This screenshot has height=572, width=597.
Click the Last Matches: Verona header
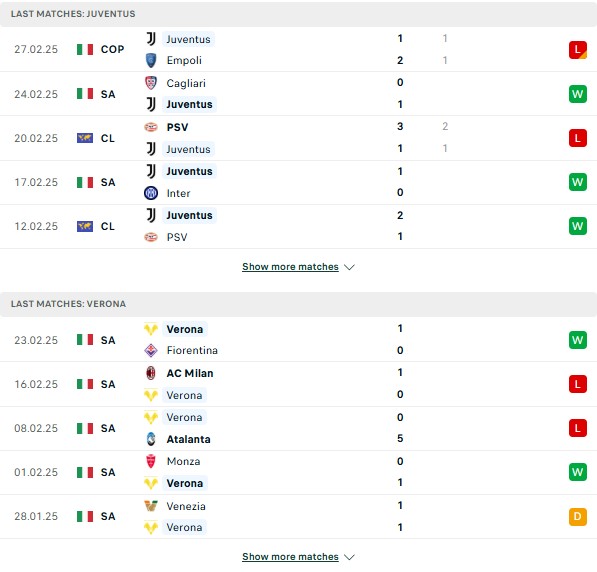(x=298, y=304)
